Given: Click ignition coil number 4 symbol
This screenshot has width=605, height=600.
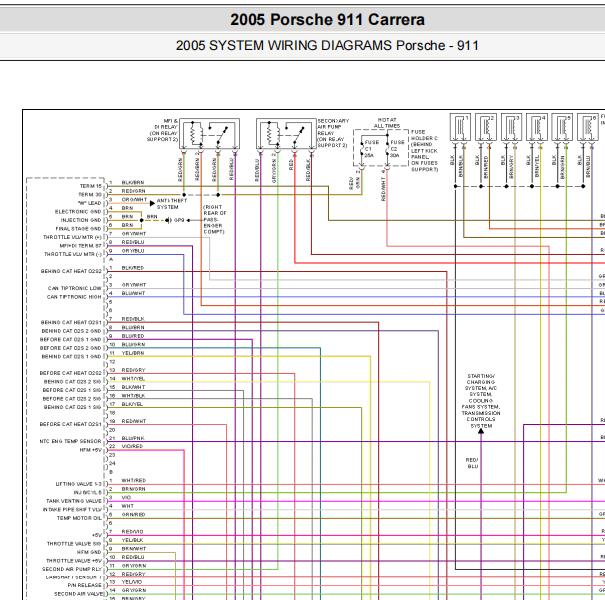Looking at the screenshot, I should [537, 127].
